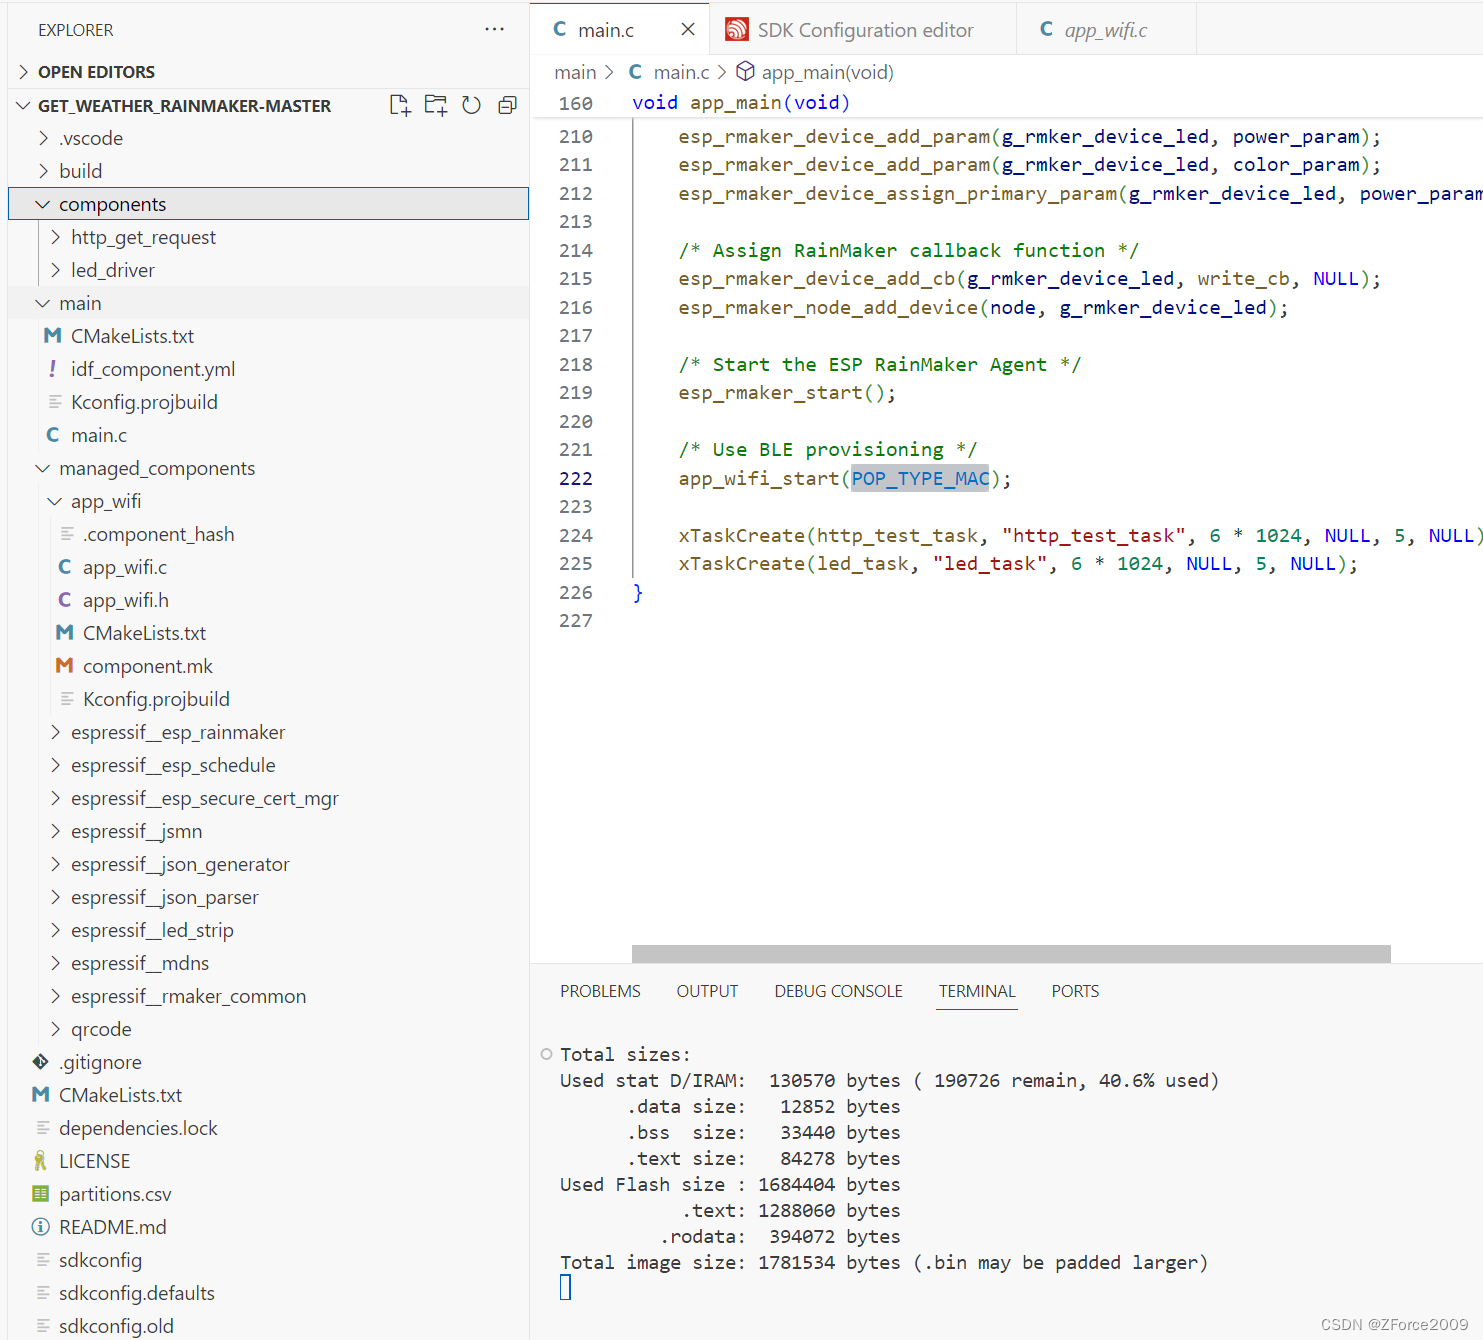Open the PROBLEMS panel tab
Screen dimensions: 1483x1340
coord(600,991)
